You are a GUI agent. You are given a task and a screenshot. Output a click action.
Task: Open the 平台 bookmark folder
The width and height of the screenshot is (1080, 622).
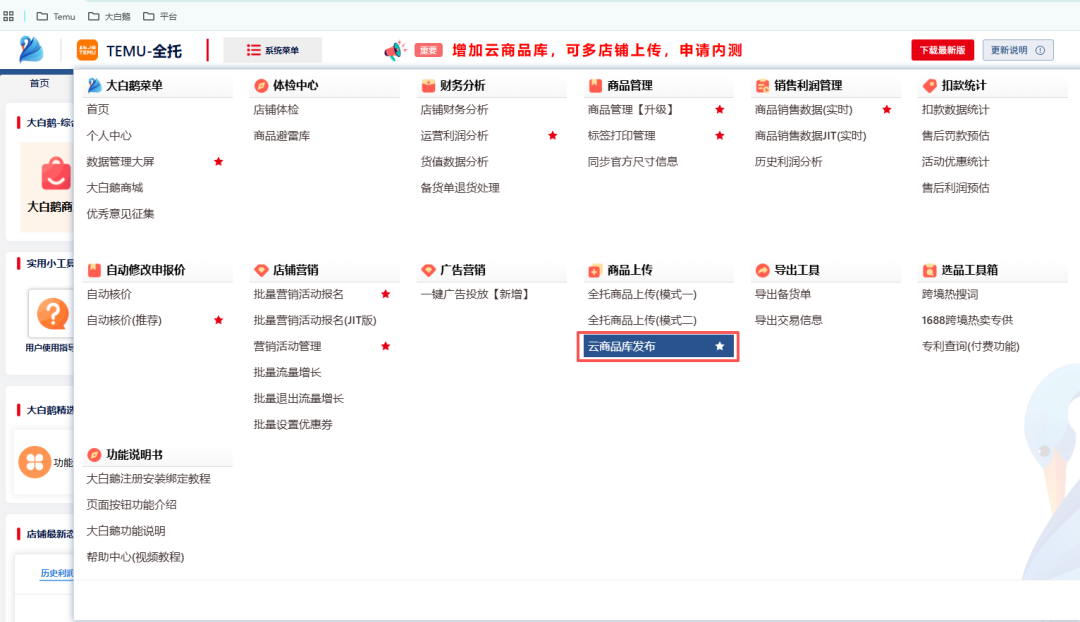[160, 16]
